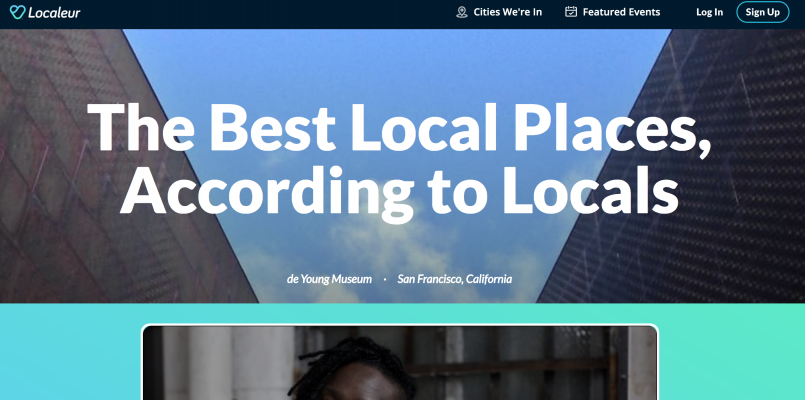Click the Localeur wordmark text
Viewport: 805px width, 400px height.
tap(55, 12)
